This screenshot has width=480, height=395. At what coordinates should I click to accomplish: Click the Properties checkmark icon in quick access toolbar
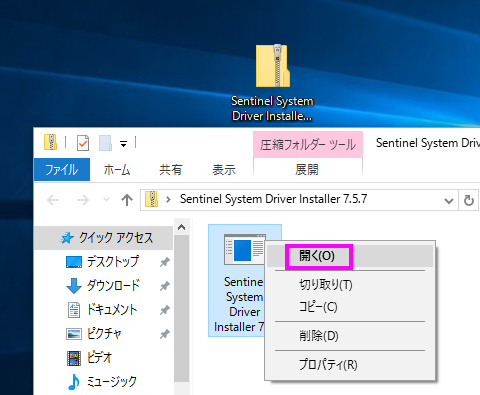(83, 143)
